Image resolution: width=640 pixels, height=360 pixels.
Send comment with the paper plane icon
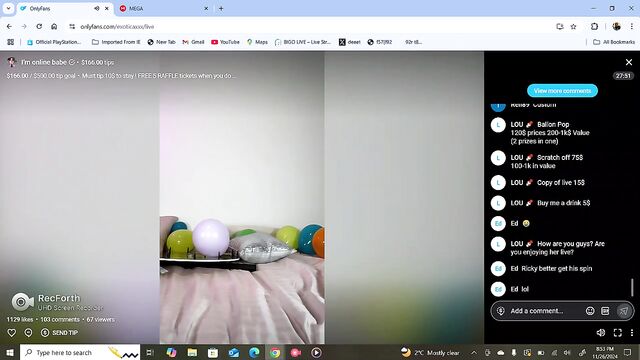[x=624, y=311]
